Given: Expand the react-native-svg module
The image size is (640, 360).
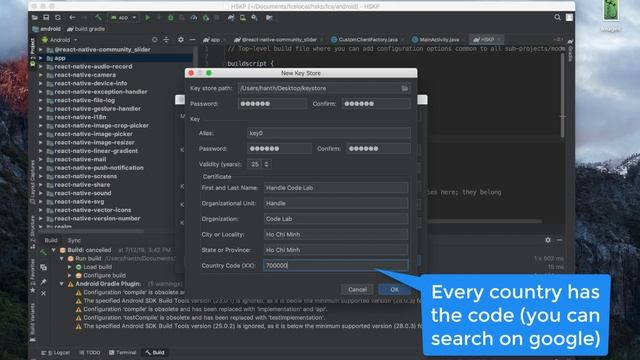Looking at the screenshot, I should (x=40, y=202).
